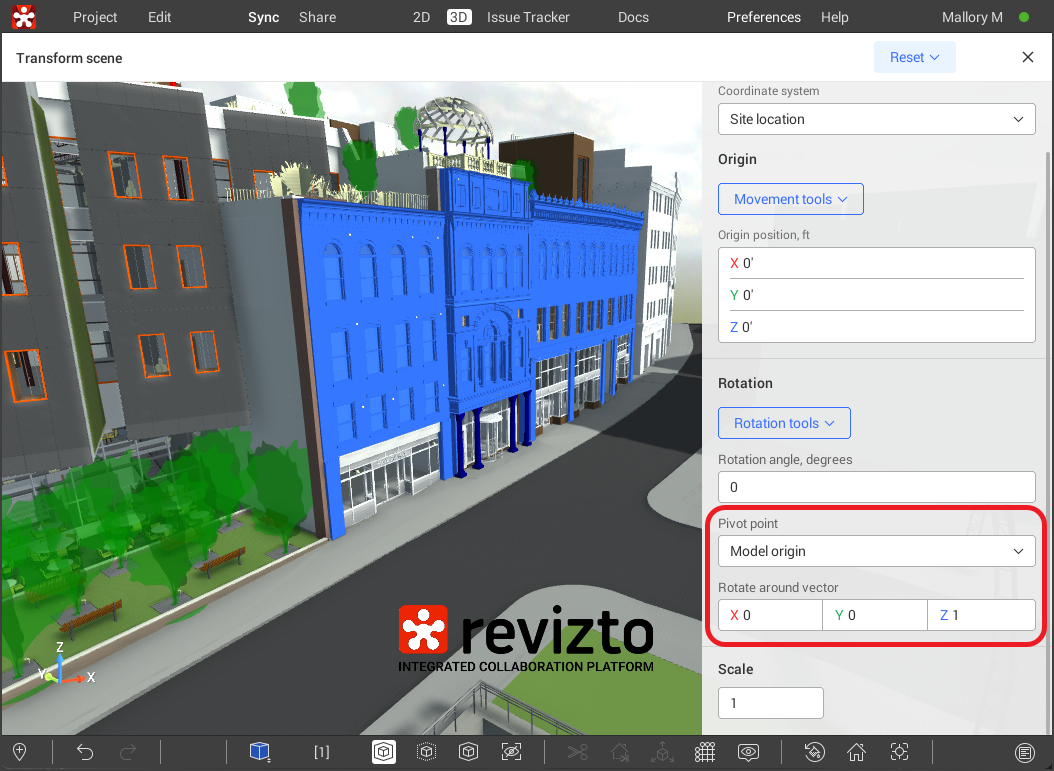Click the location pin icon in bottom toolbar

click(x=19, y=752)
